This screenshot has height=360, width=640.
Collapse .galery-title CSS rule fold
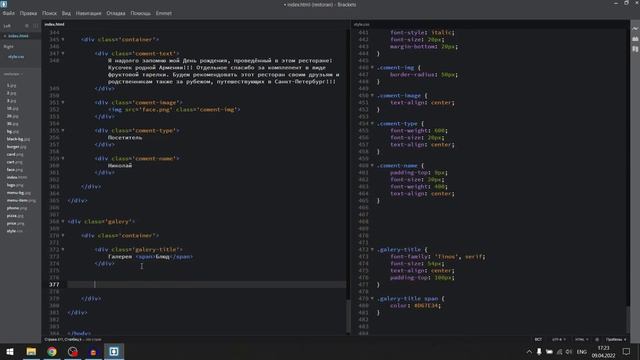click(x=372, y=249)
